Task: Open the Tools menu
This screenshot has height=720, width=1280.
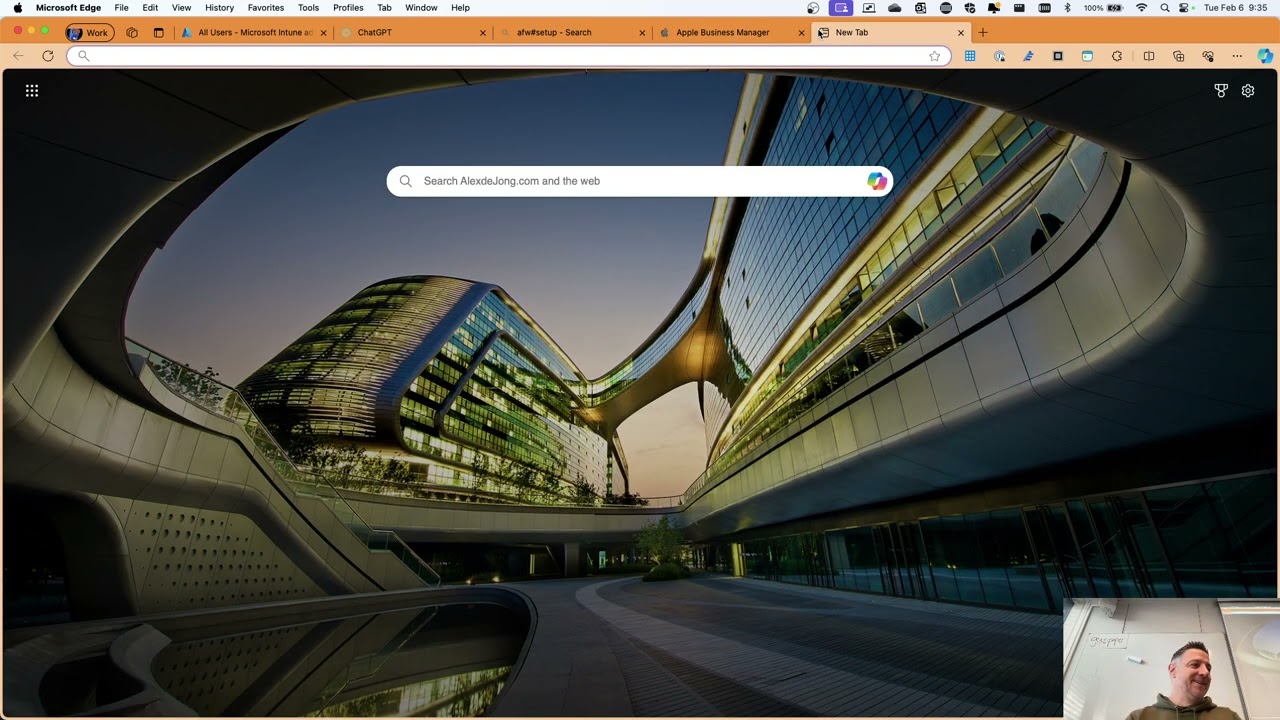Action: point(308,8)
